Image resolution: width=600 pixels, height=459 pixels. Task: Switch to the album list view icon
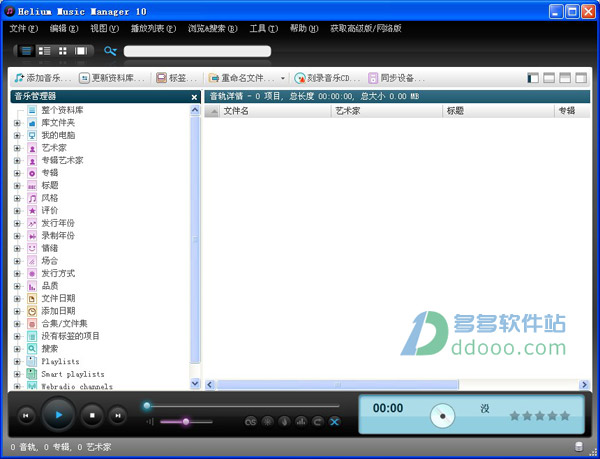(x=44, y=51)
